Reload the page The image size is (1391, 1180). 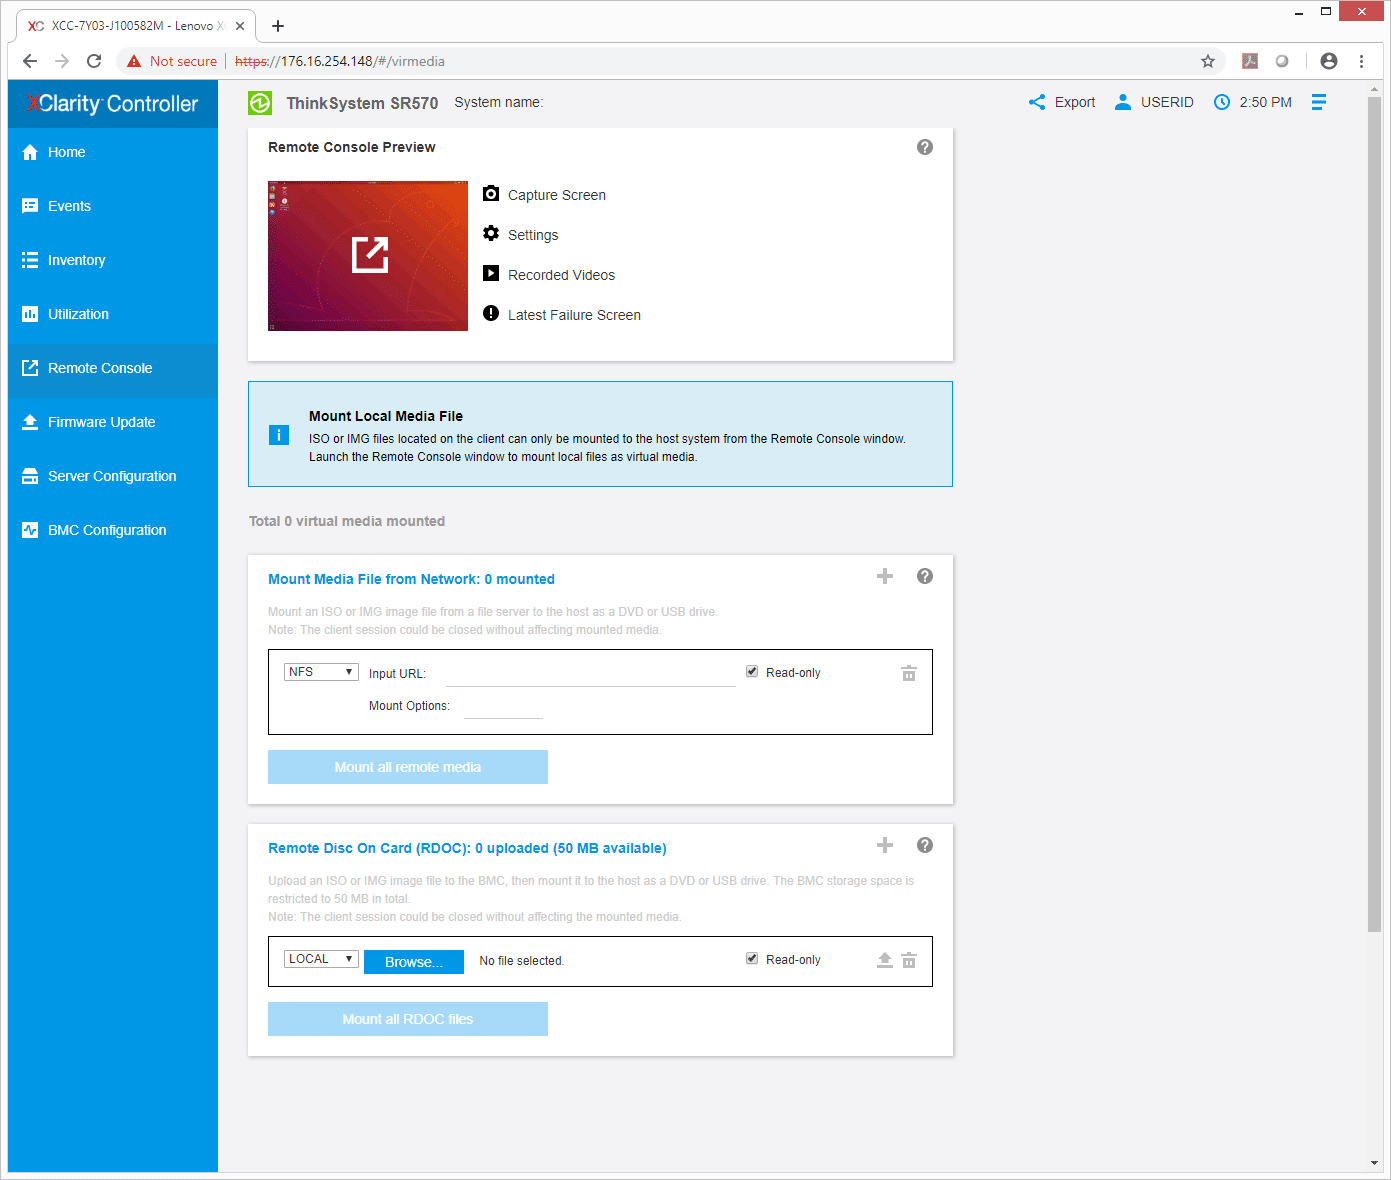coord(94,61)
